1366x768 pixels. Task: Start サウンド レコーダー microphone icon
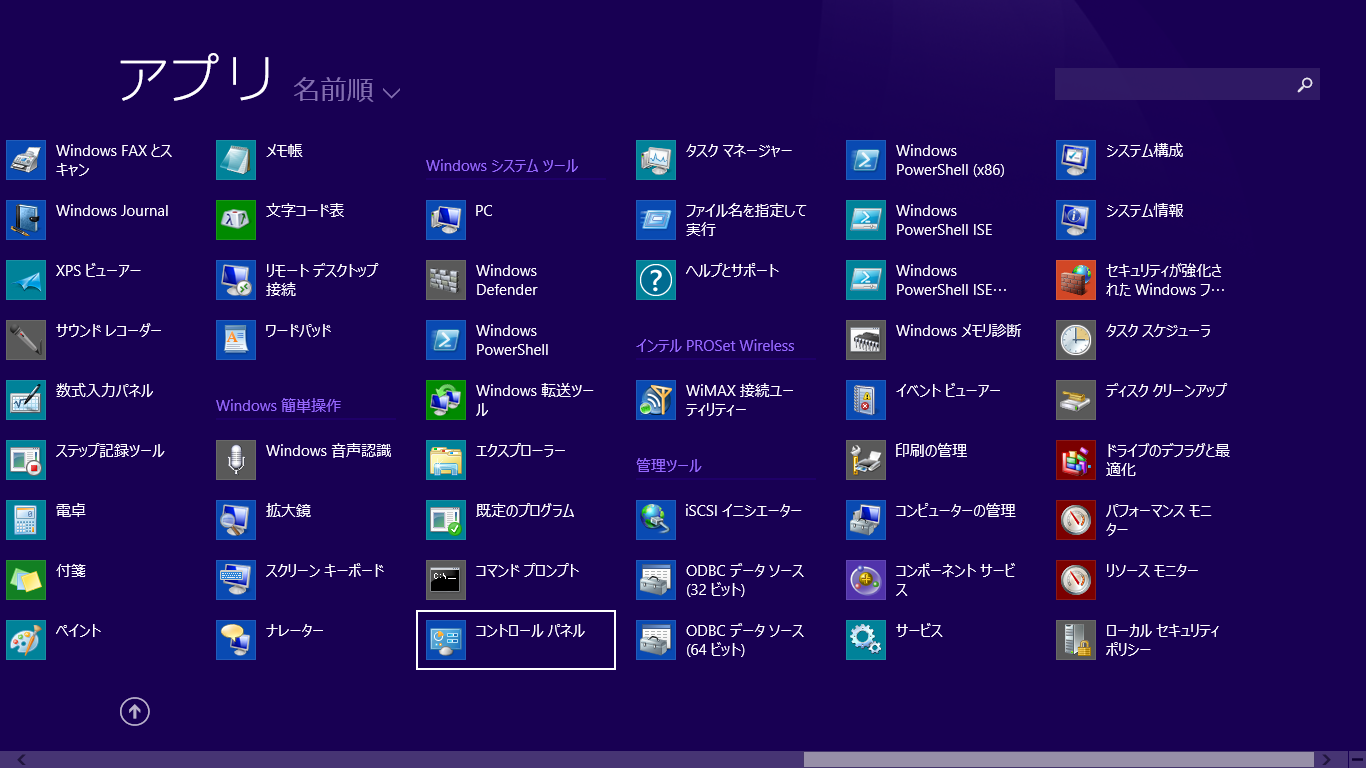pyautogui.click(x=26, y=340)
